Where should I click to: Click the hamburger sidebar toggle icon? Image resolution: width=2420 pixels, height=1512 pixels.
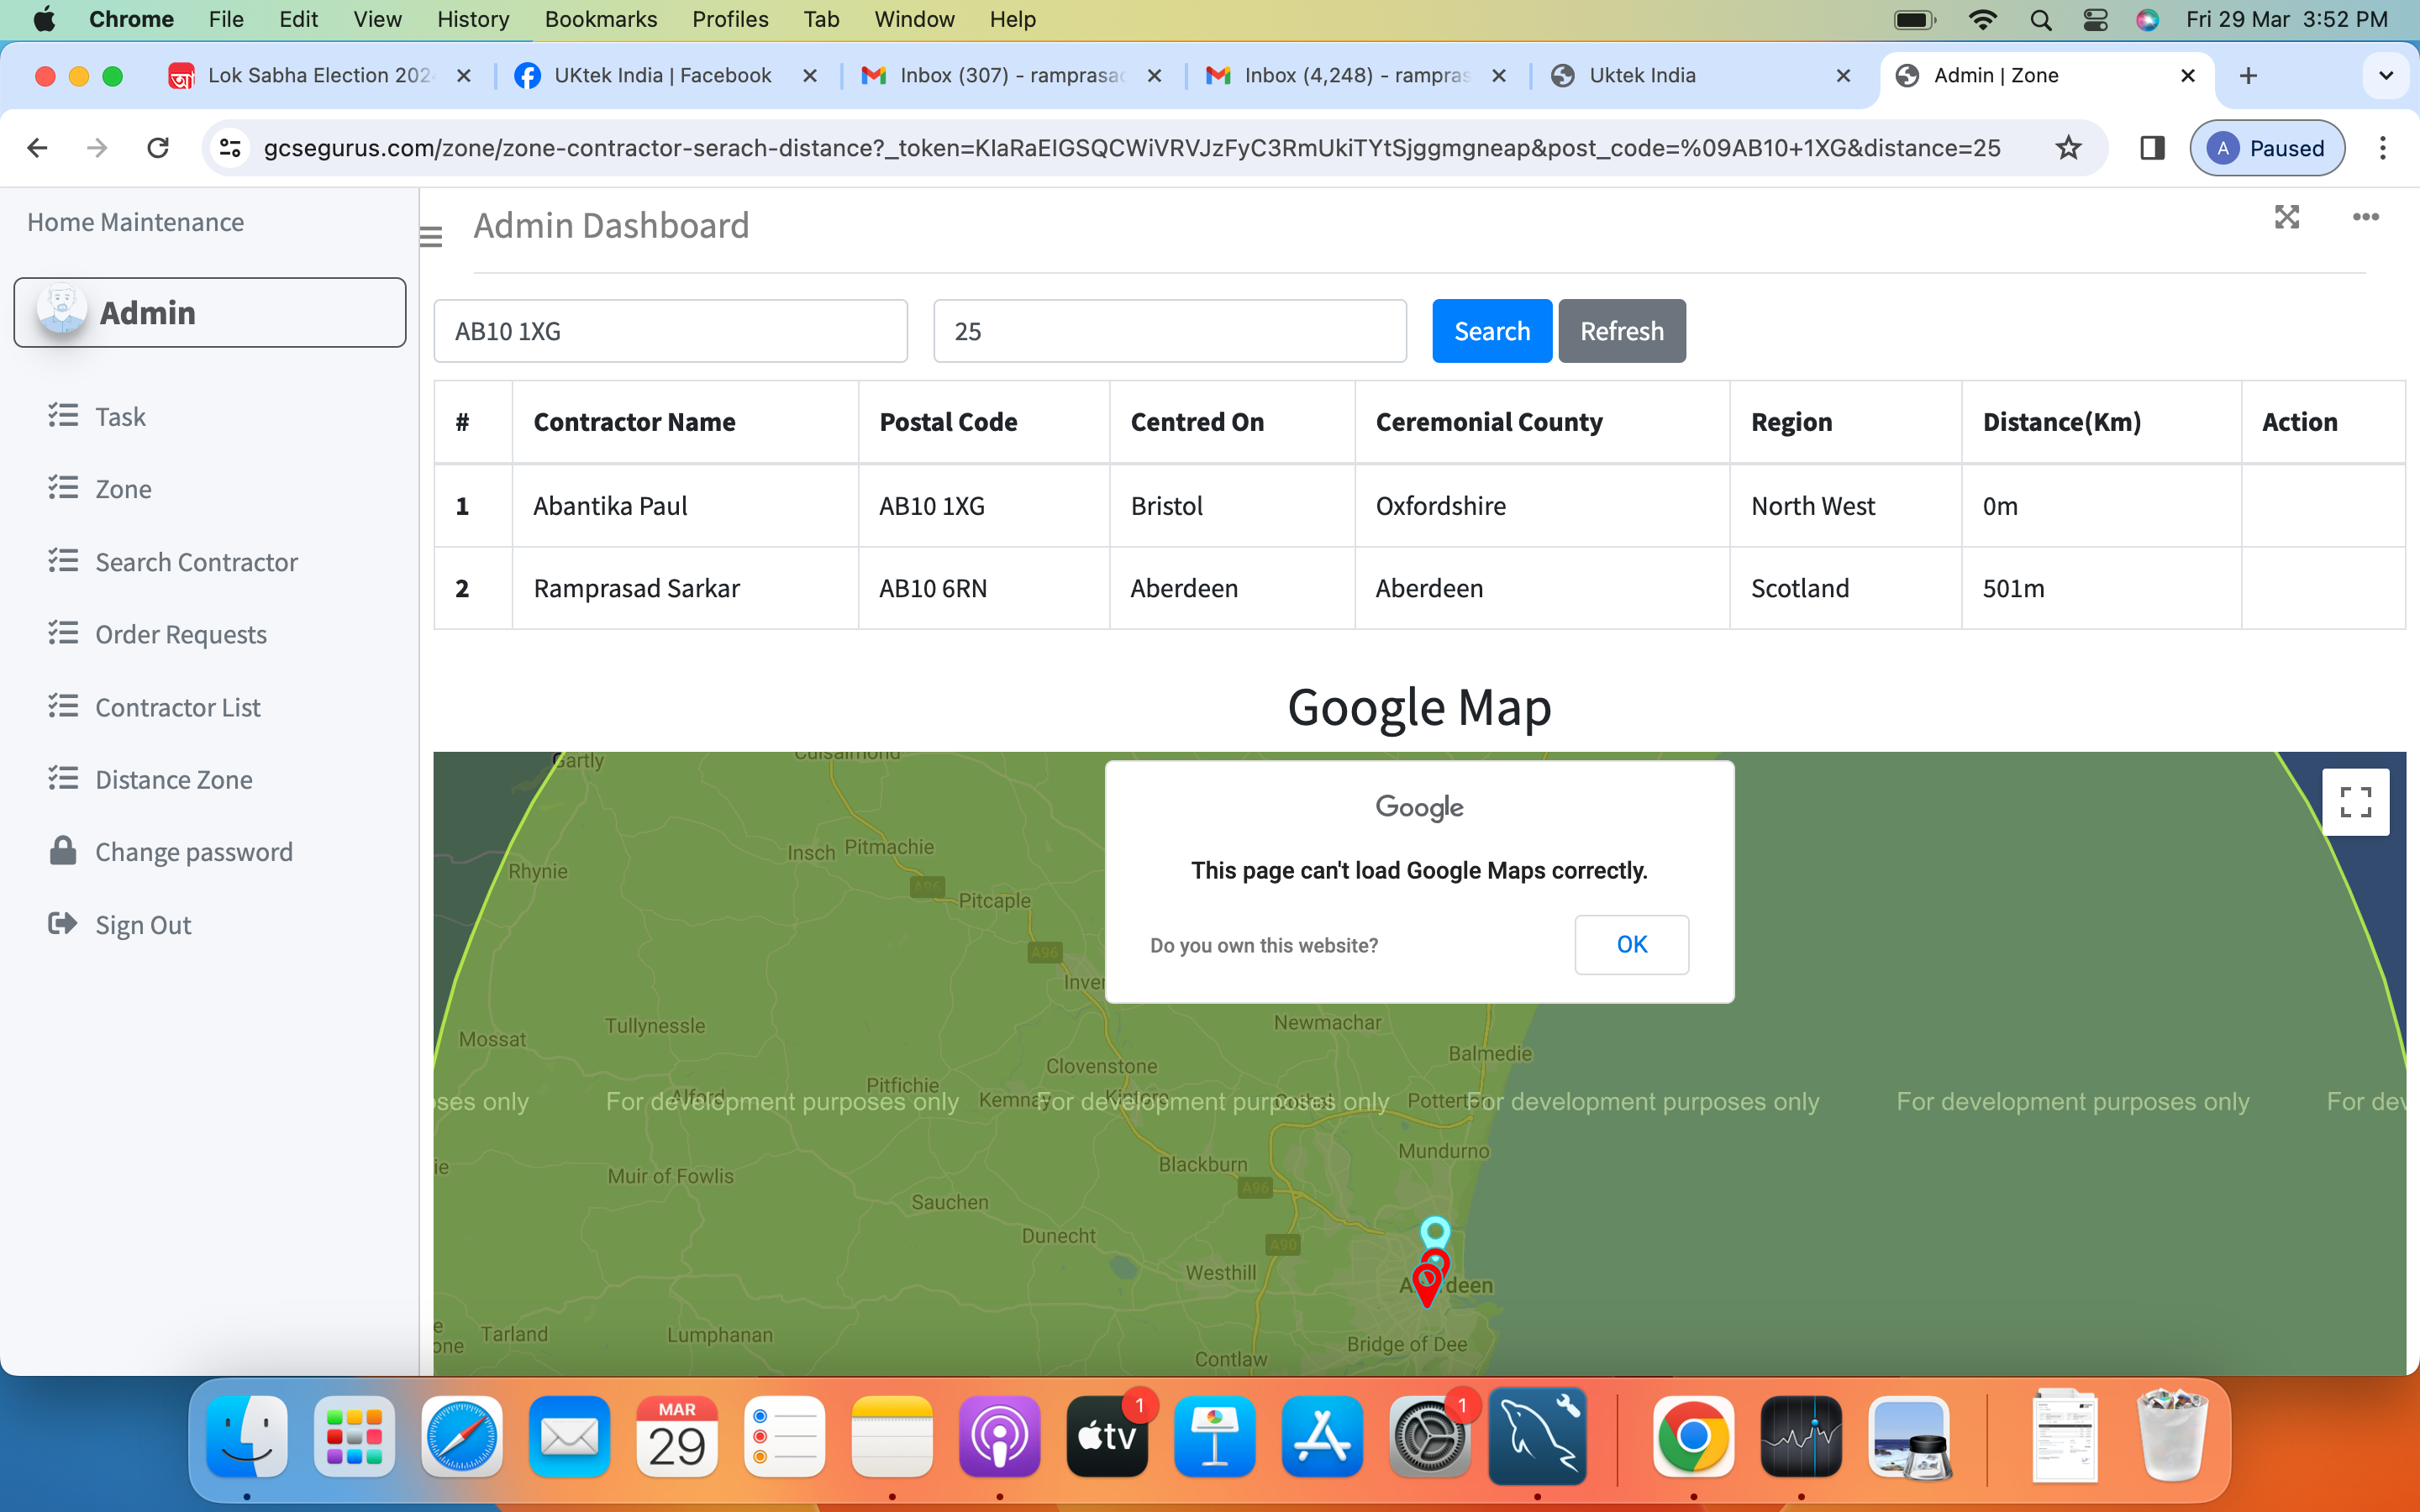431,236
